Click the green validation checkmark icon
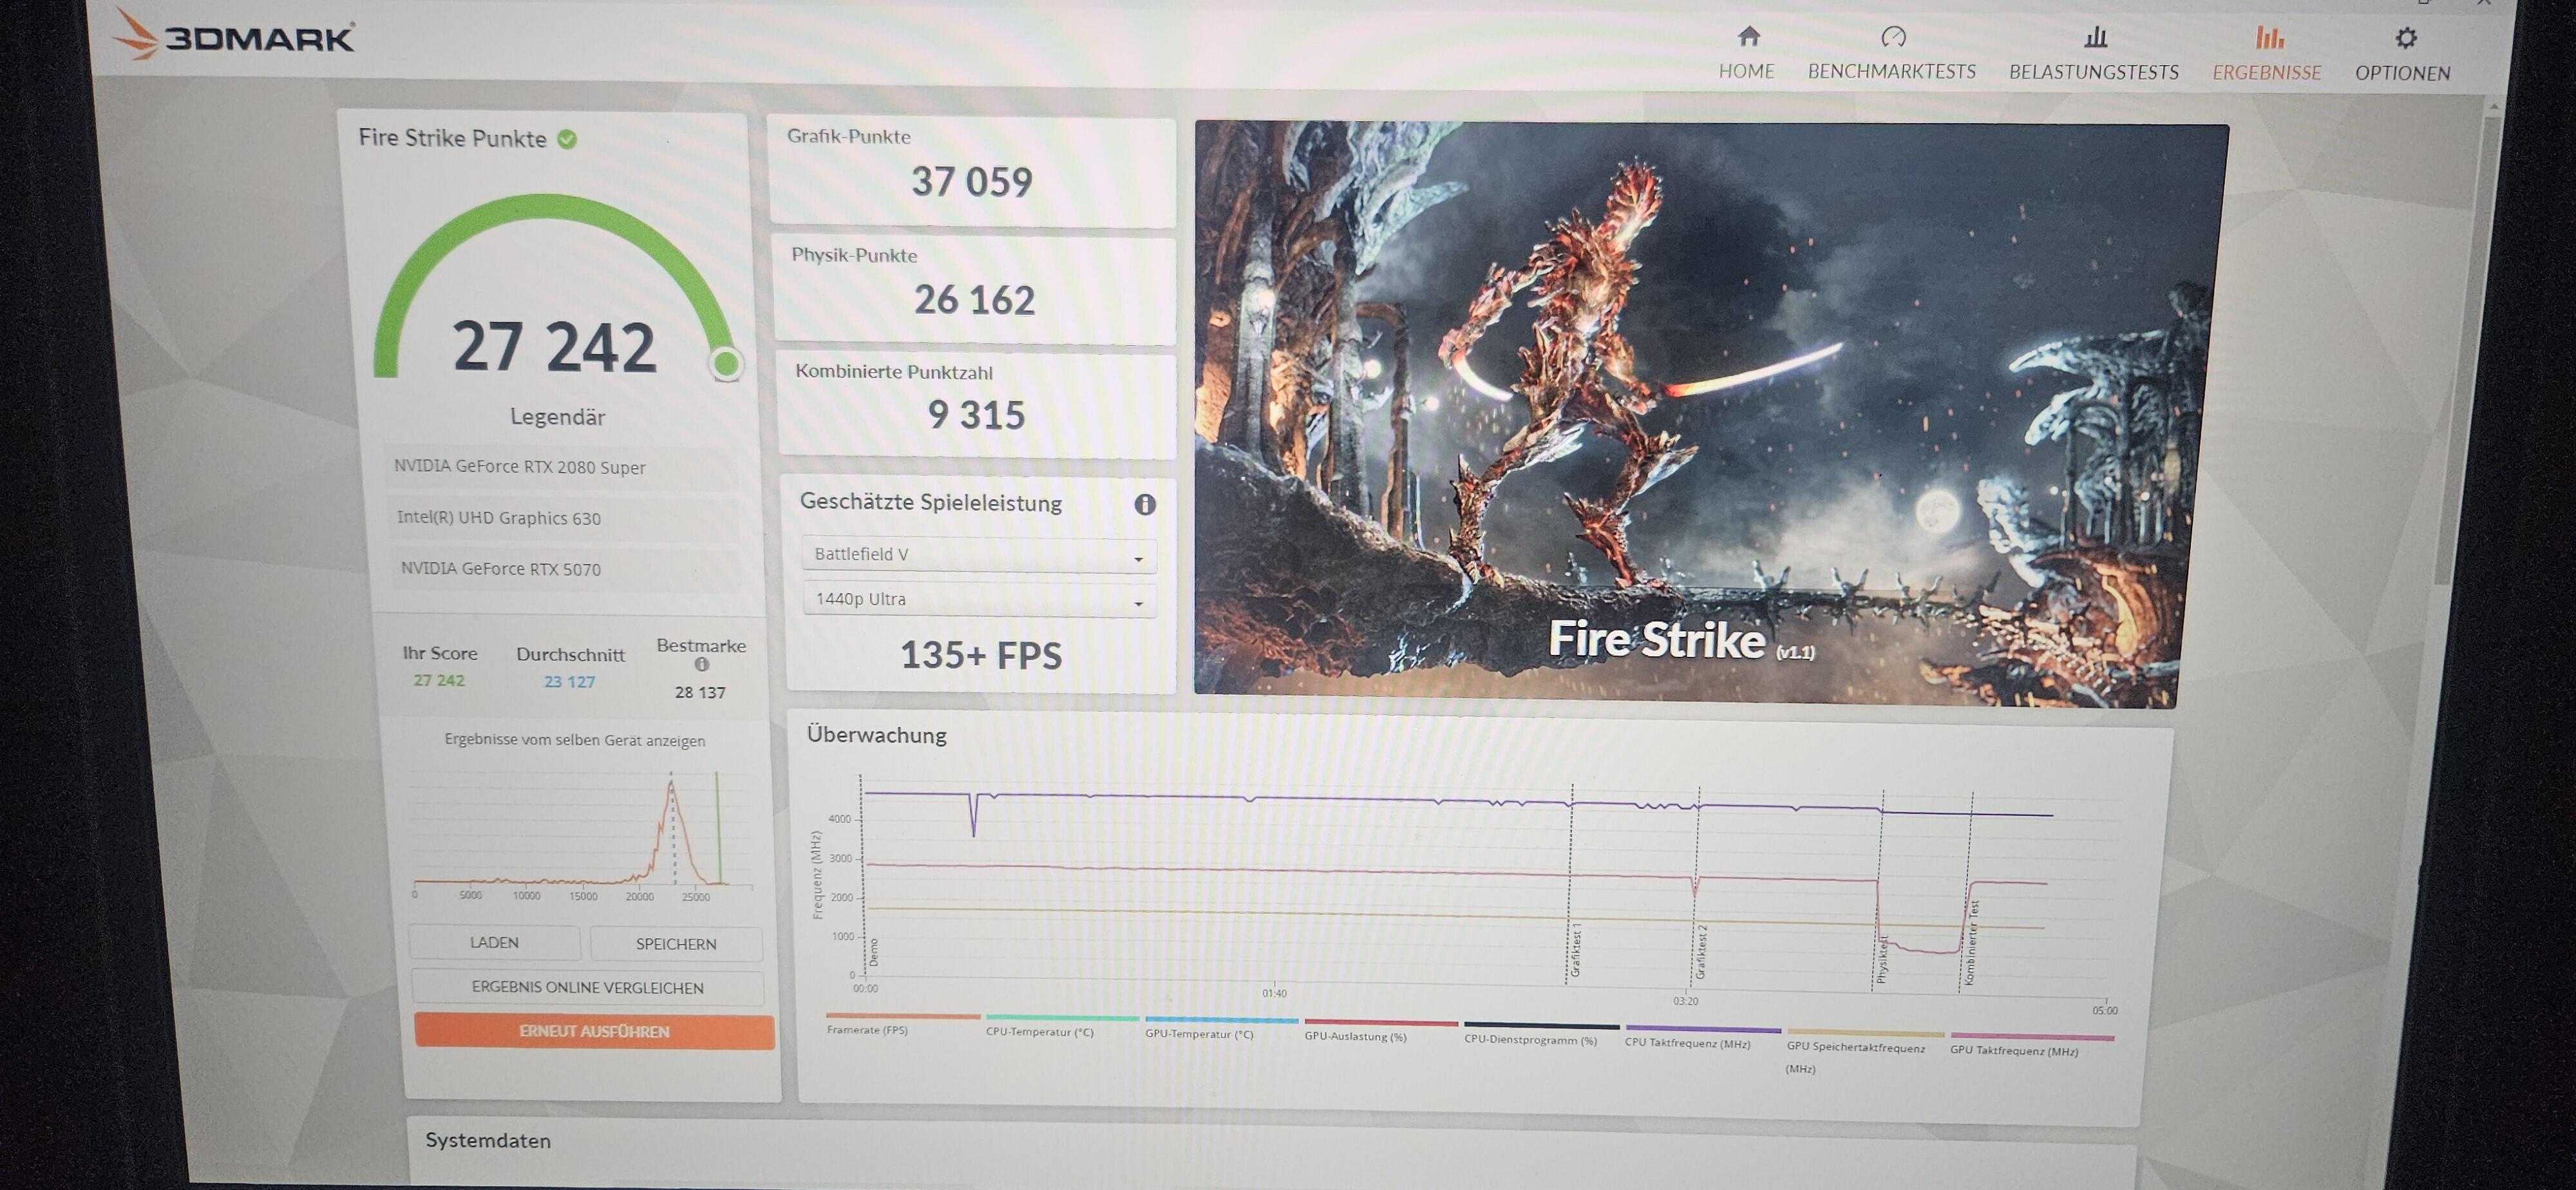The height and width of the screenshot is (1190, 2576). click(567, 139)
